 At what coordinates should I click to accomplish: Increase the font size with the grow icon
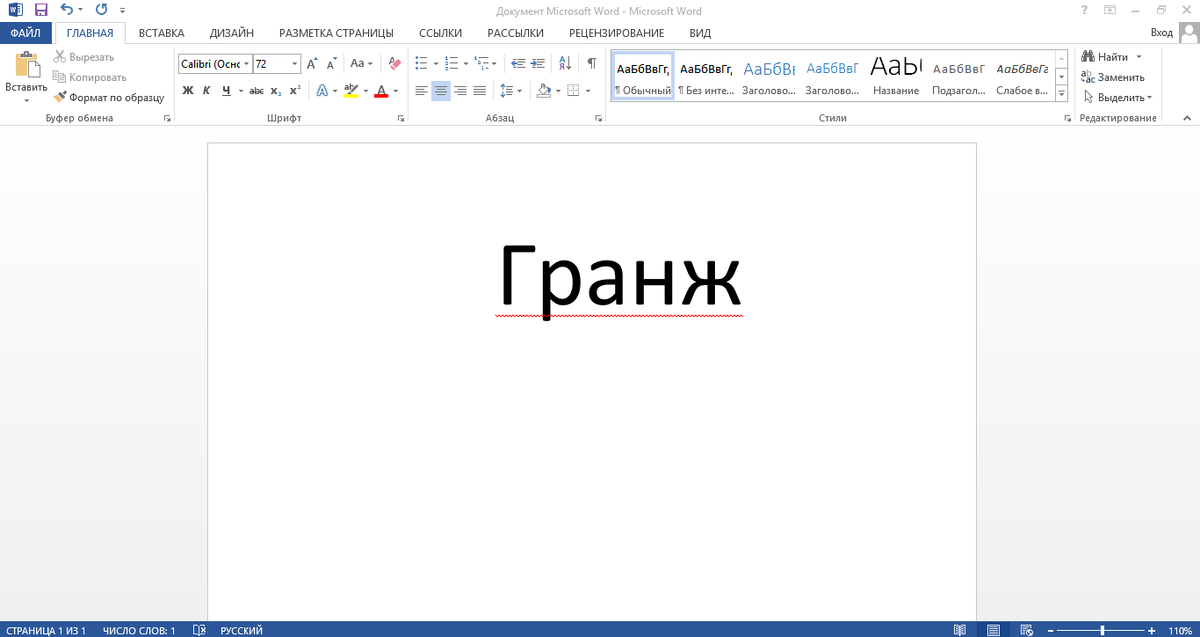tap(312, 64)
